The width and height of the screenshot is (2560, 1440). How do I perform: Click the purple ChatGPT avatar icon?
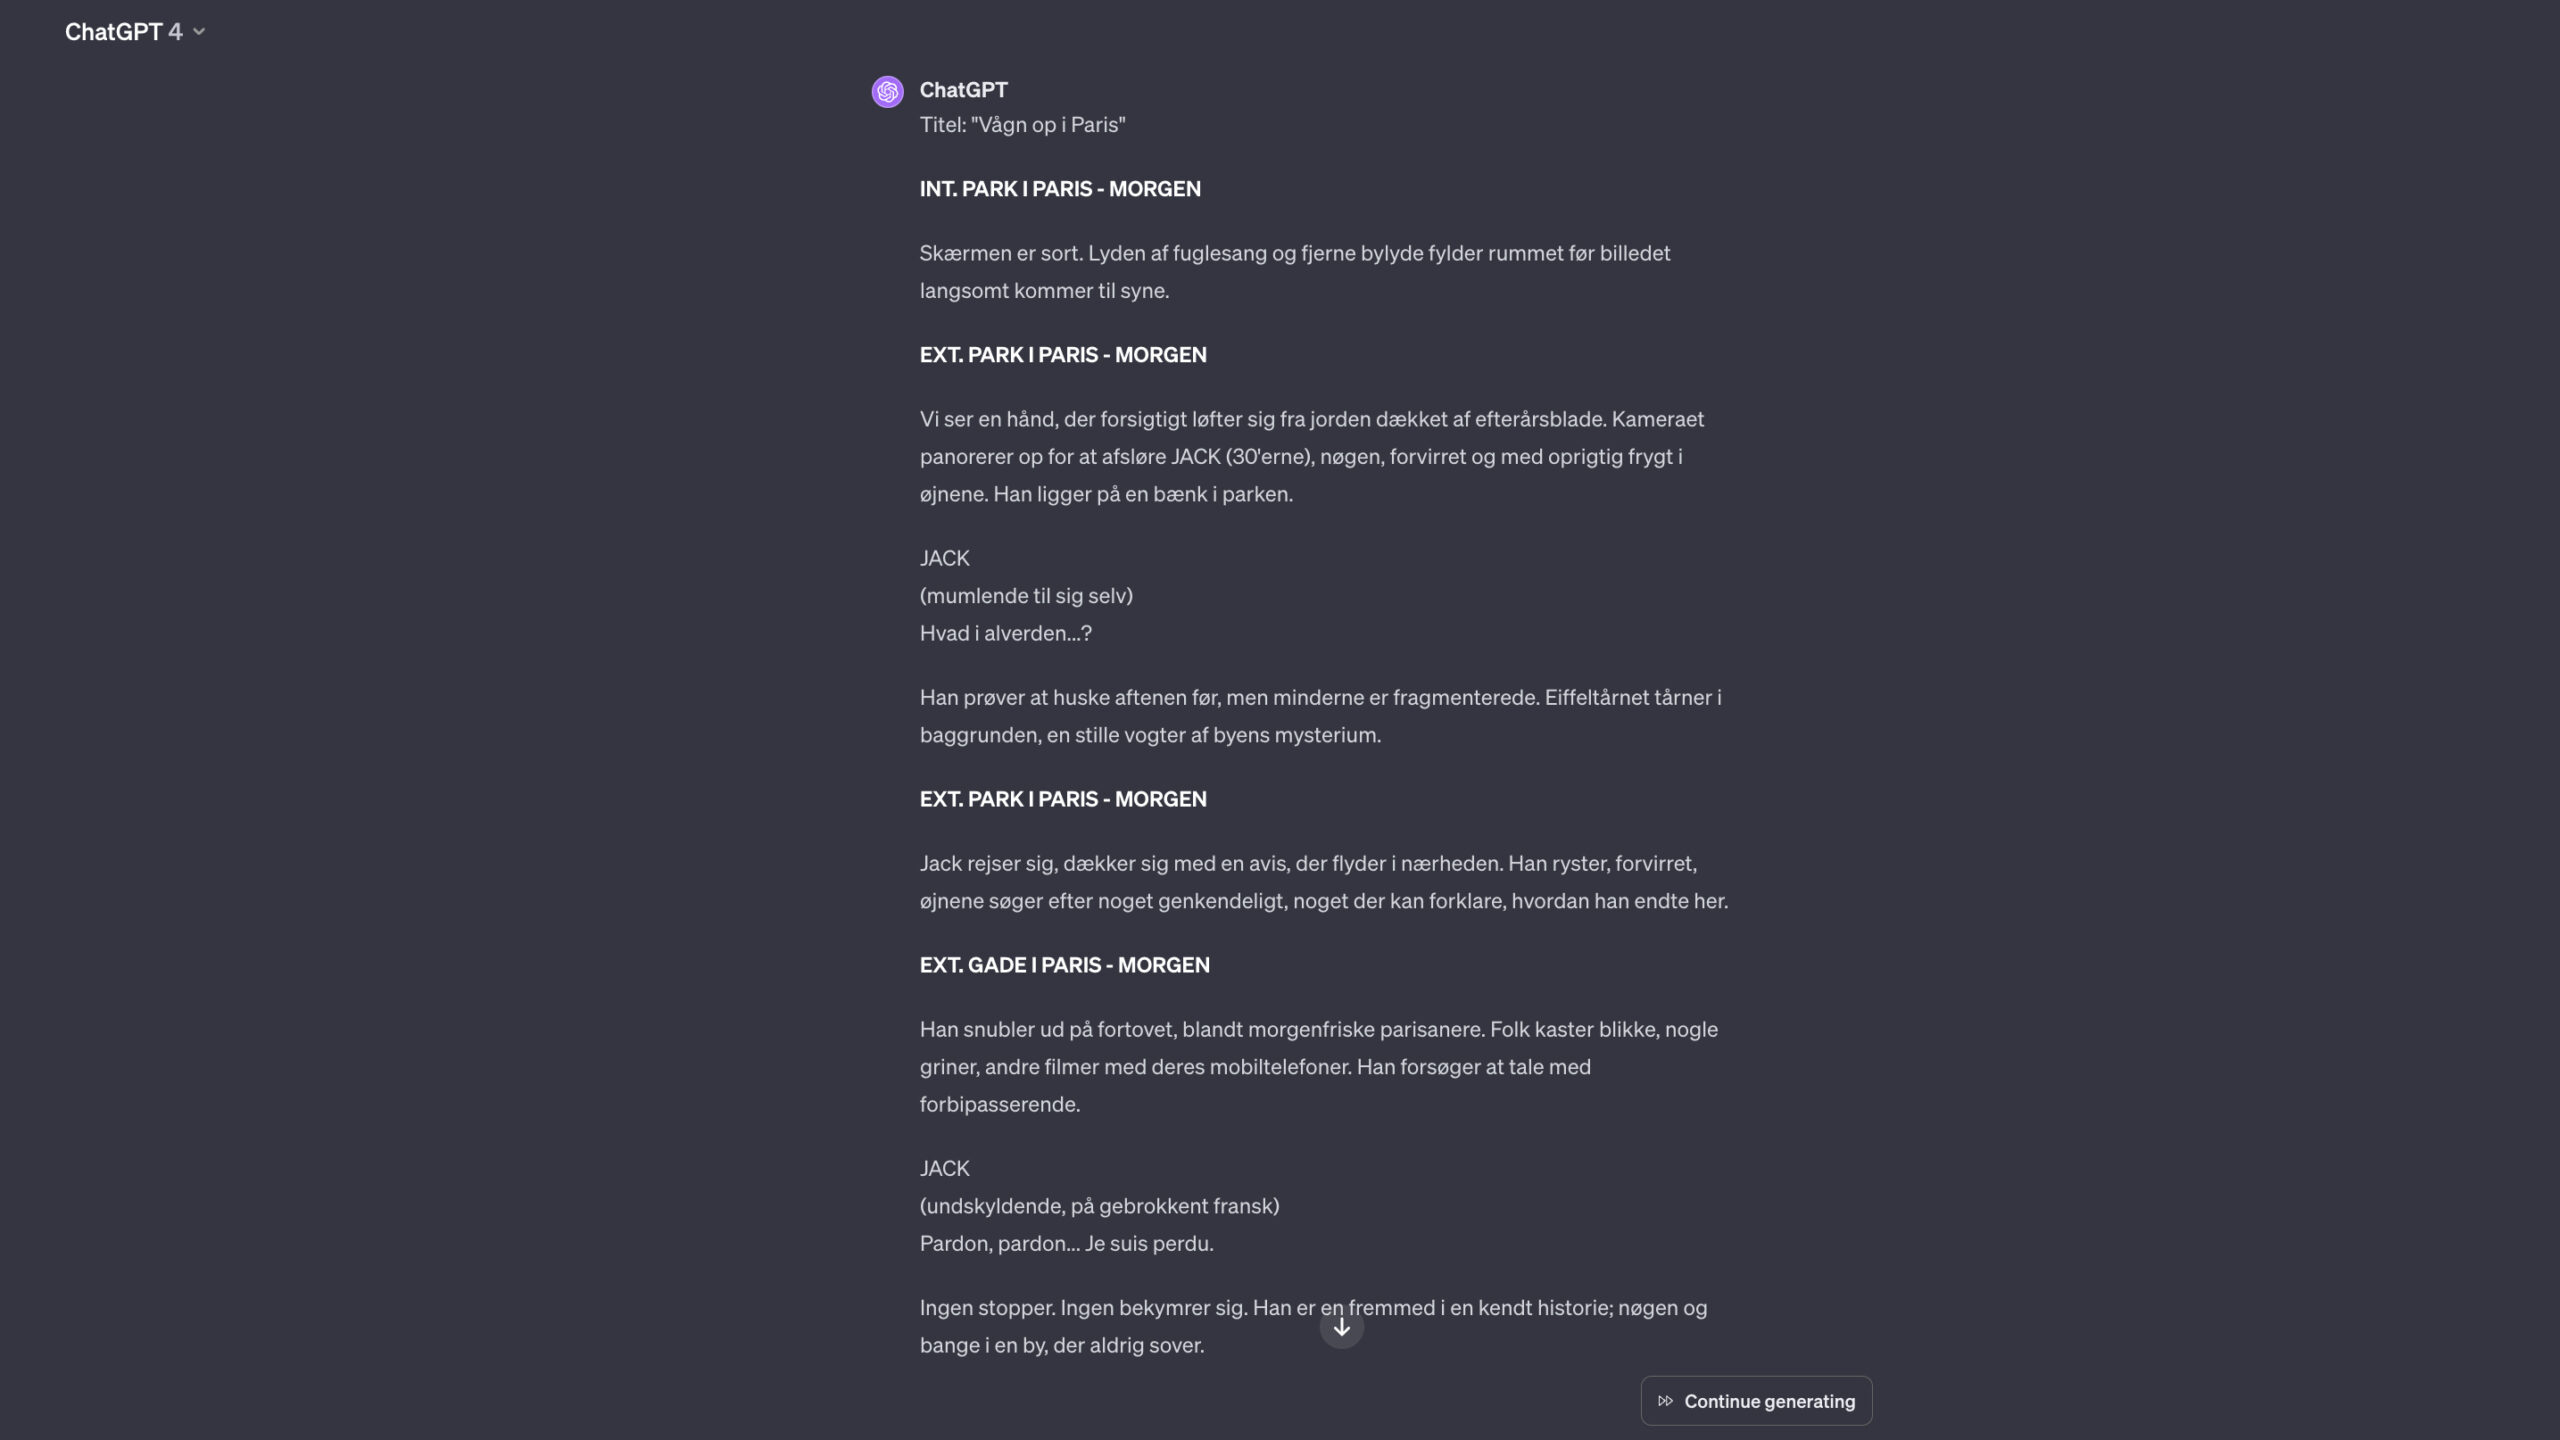(887, 91)
